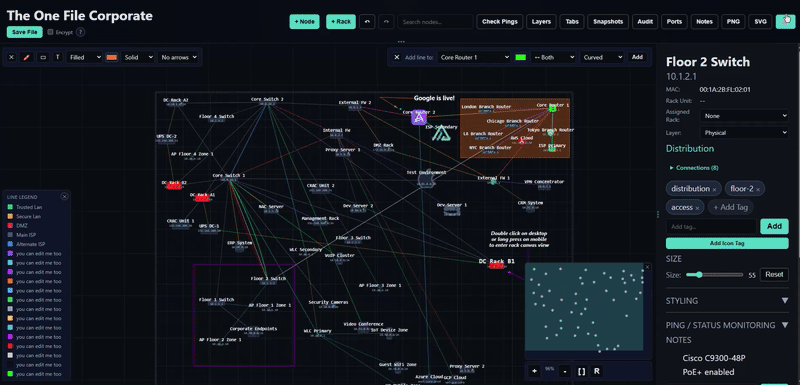The image size is (800, 385).
Task: Click Add in the Add line toolbar
Action: pyautogui.click(x=637, y=57)
